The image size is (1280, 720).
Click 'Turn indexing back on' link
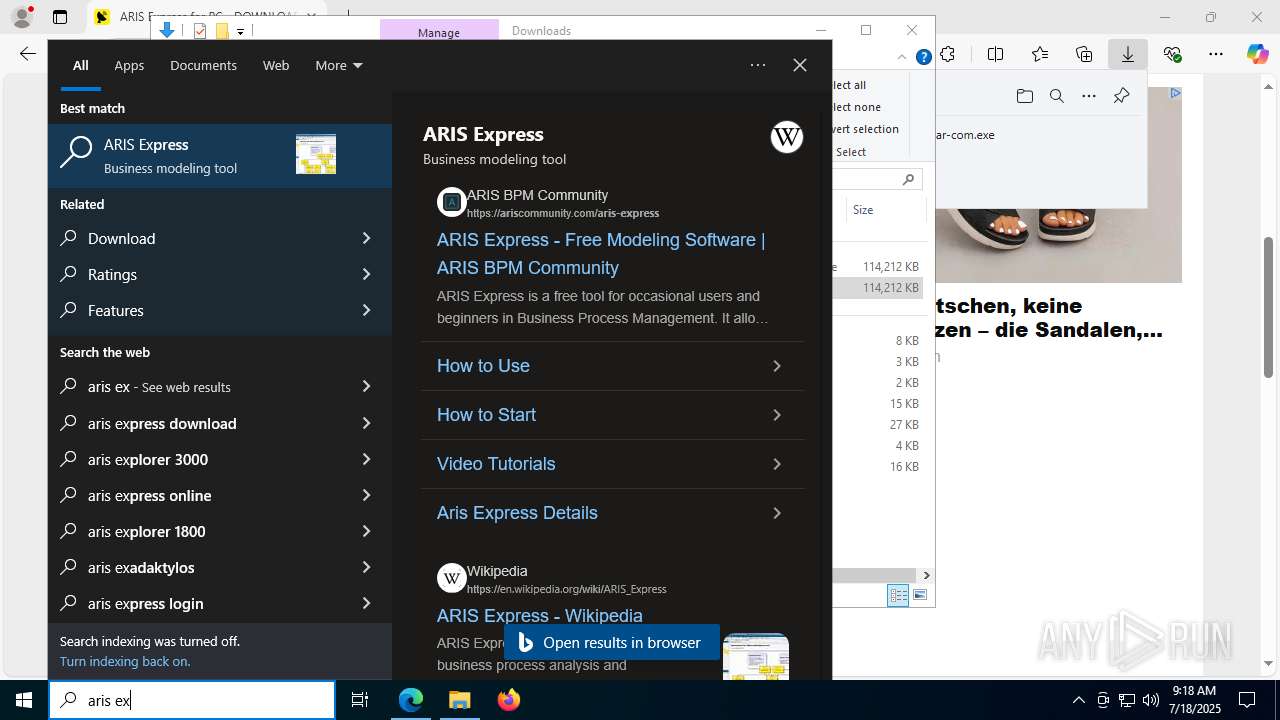pyautogui.click(x=125, y=661)
